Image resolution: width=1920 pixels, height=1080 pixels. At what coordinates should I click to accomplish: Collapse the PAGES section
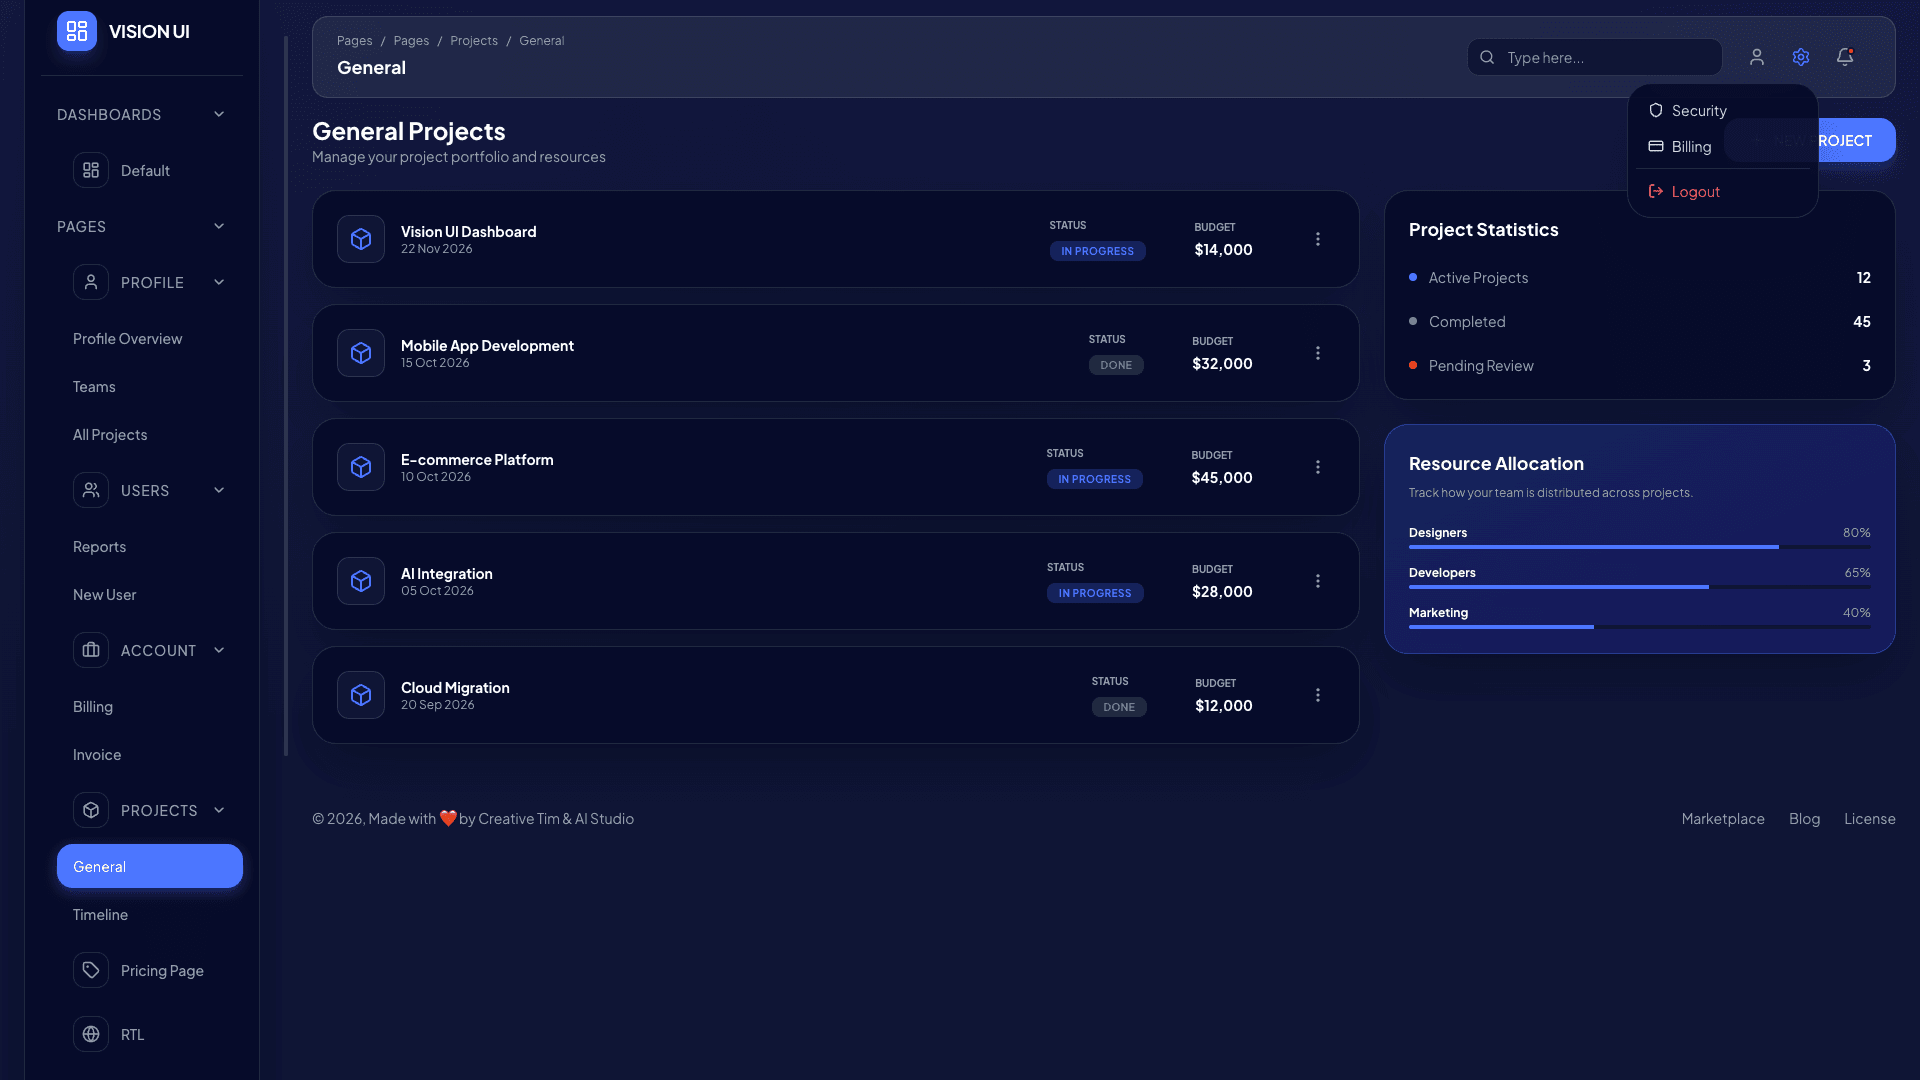click(x=218, y=226)
